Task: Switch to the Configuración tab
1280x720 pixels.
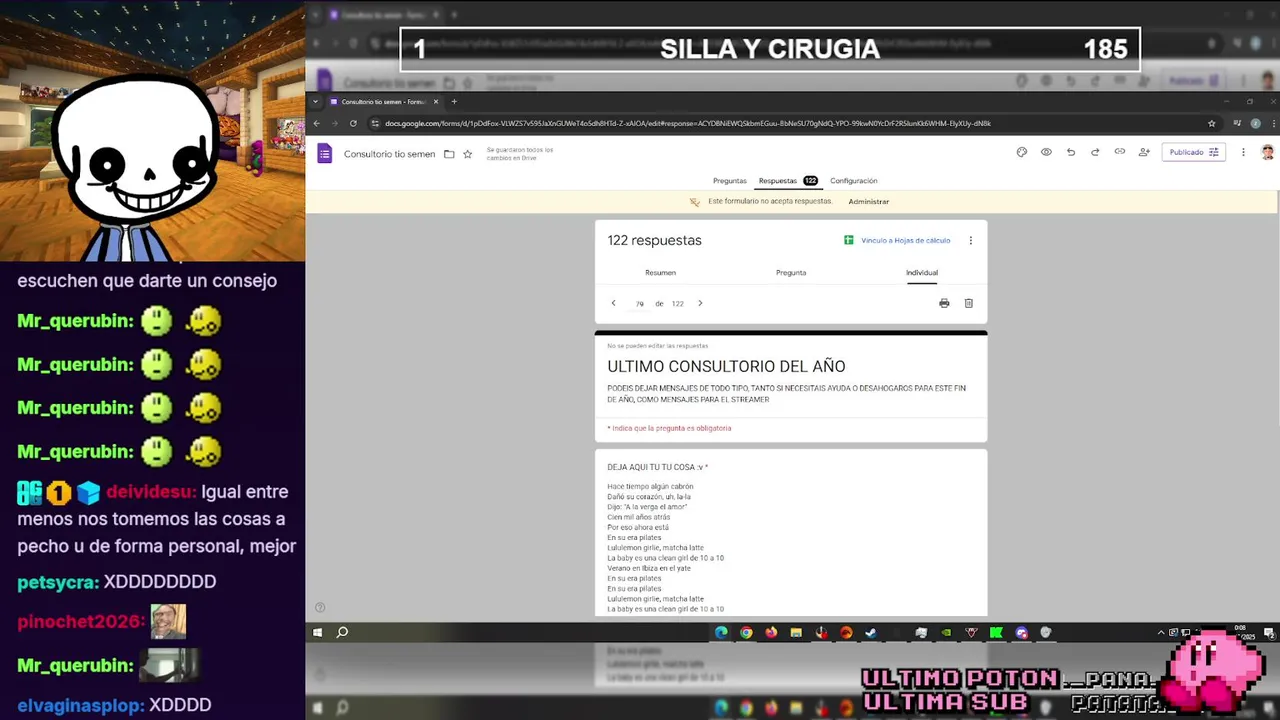Action: pos(853,181)
